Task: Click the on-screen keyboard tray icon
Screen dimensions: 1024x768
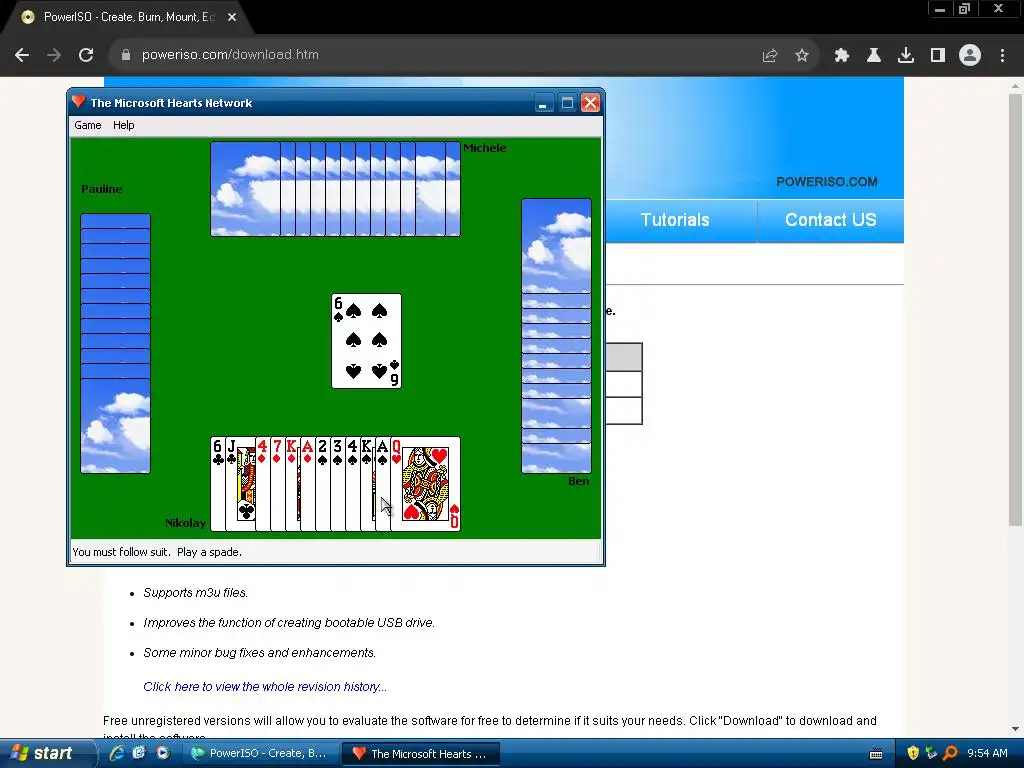Action: point(876,754)
